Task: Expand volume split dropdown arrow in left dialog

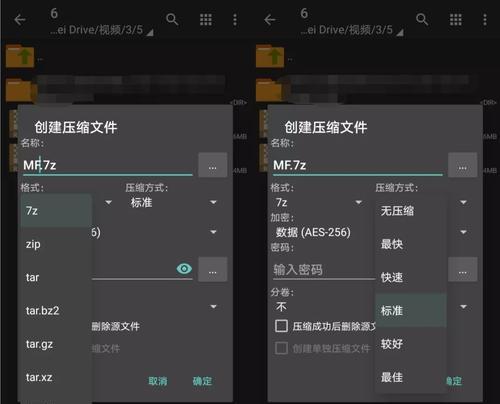Action: tap(213, 307)
